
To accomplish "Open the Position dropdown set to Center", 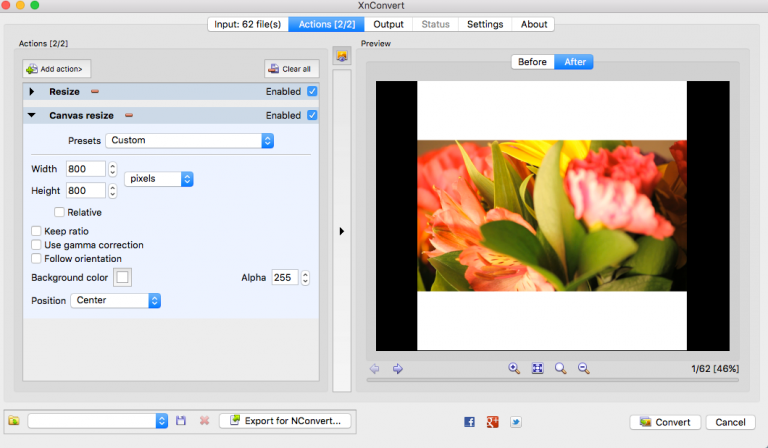I will (115, 300).
